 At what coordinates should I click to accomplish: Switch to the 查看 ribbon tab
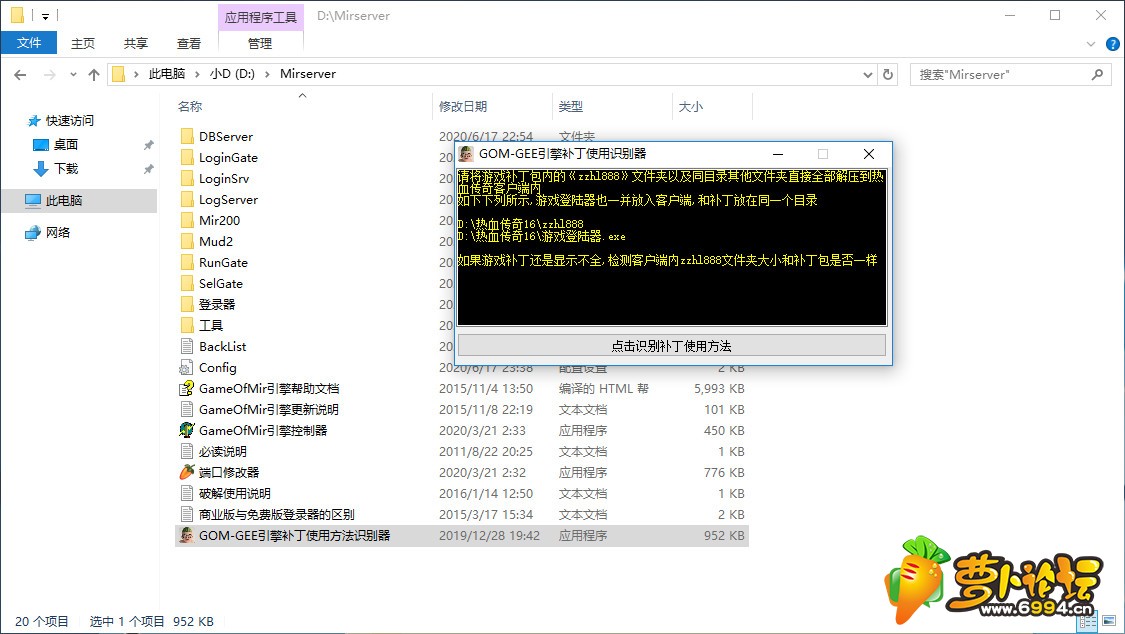[x=189, y=43]
